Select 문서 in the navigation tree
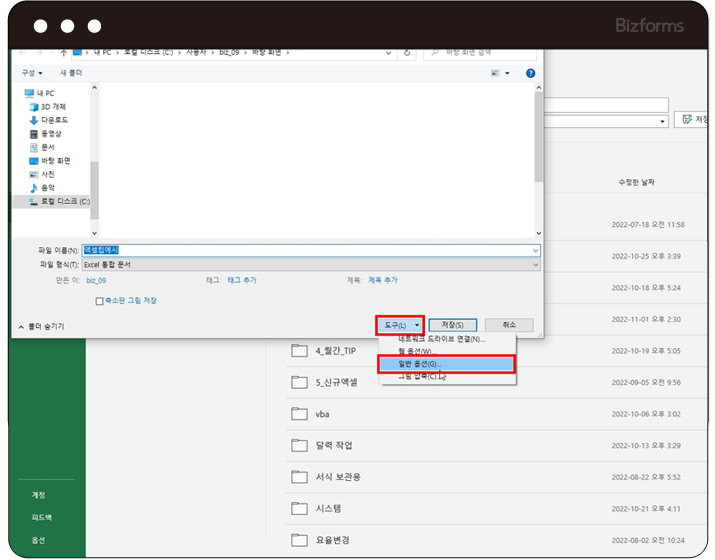 click(x=42, y=147)
